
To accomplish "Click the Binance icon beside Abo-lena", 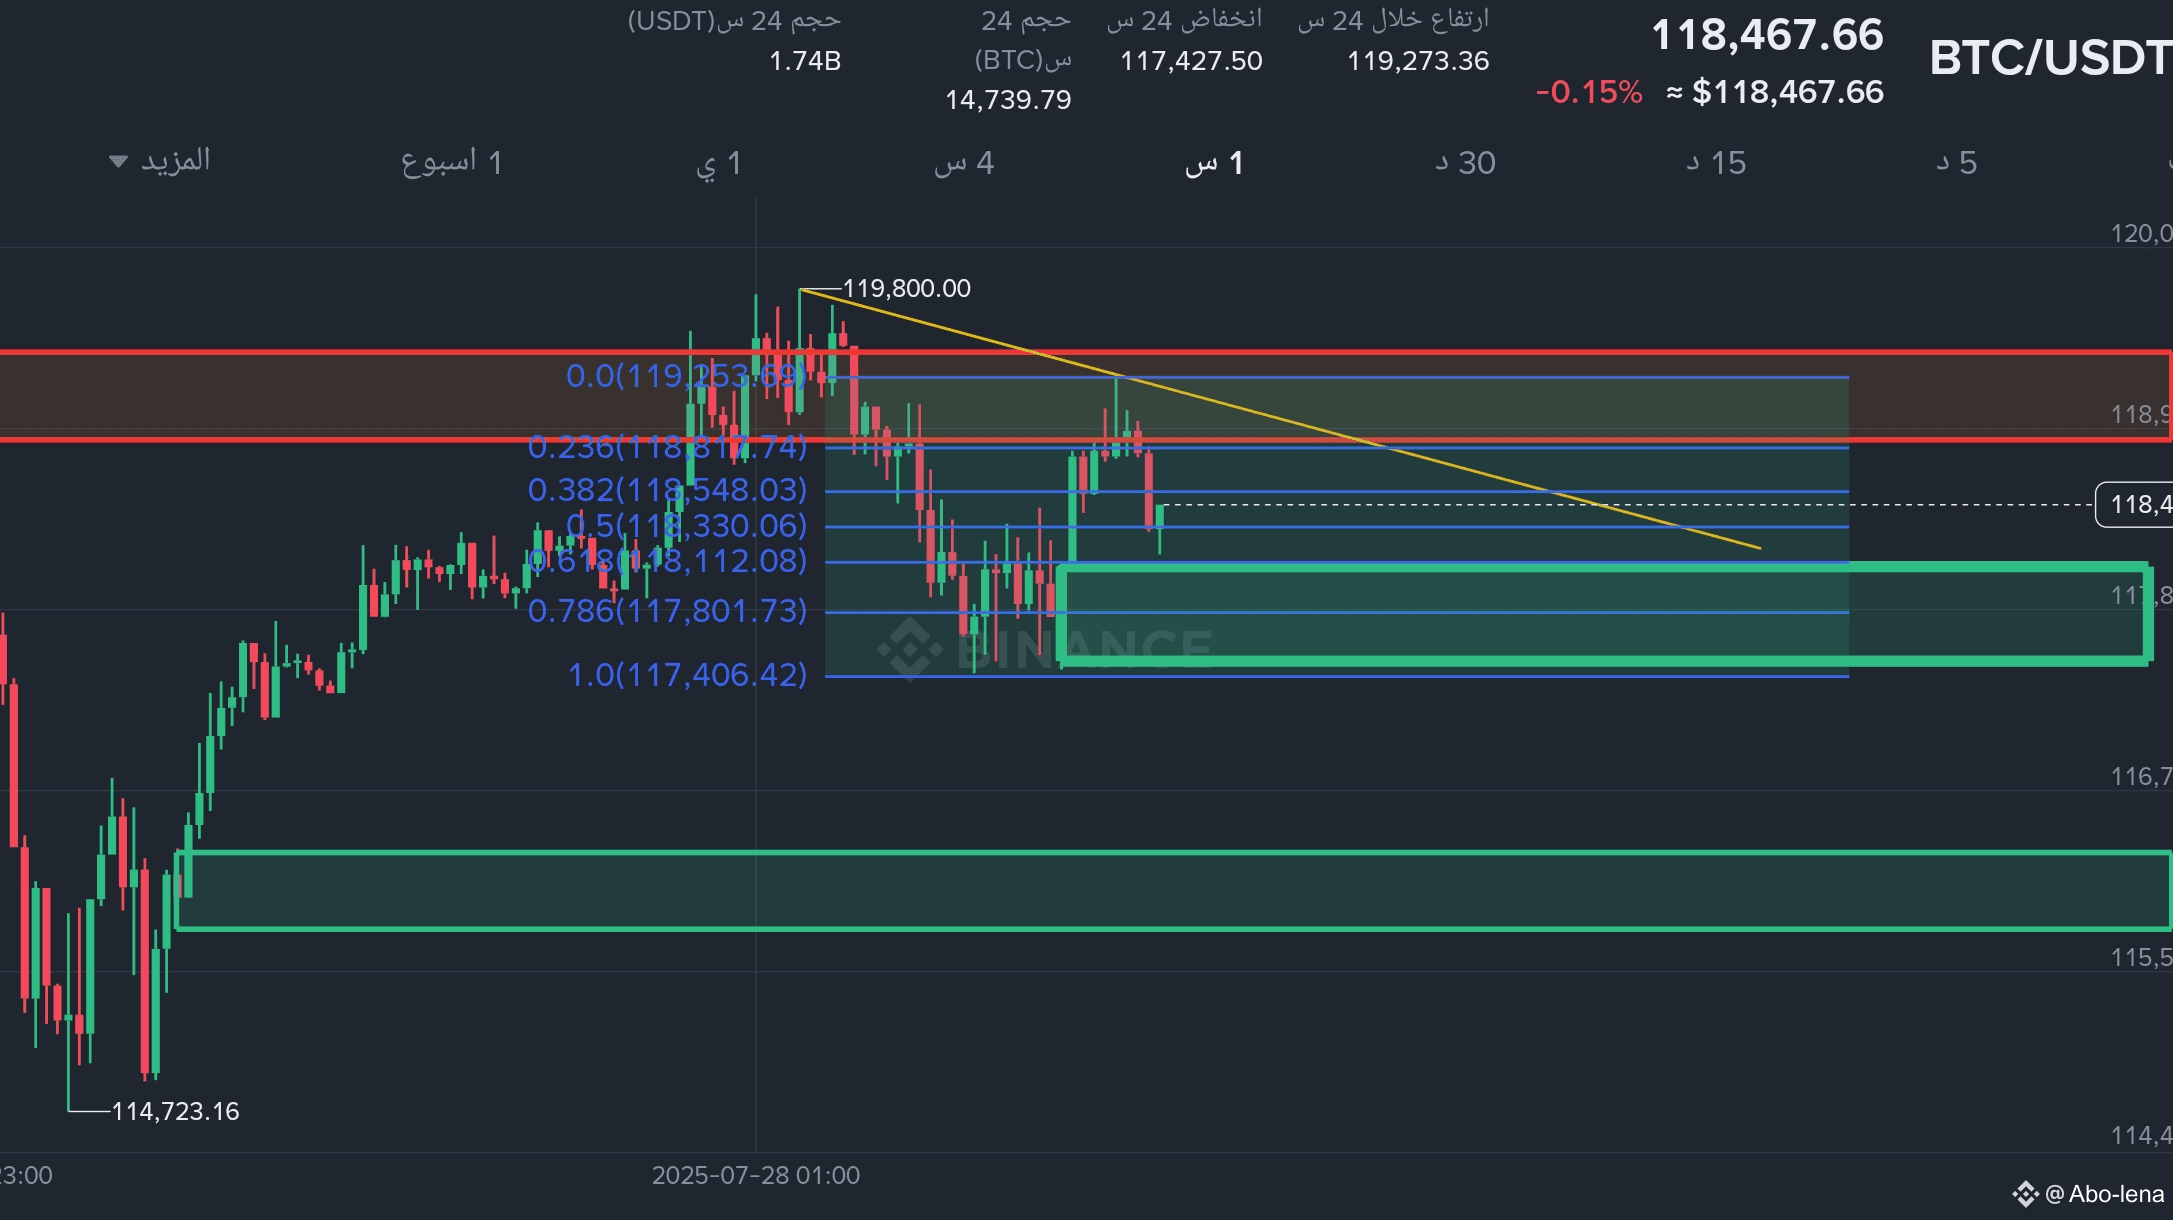I will (2025, 1194).
